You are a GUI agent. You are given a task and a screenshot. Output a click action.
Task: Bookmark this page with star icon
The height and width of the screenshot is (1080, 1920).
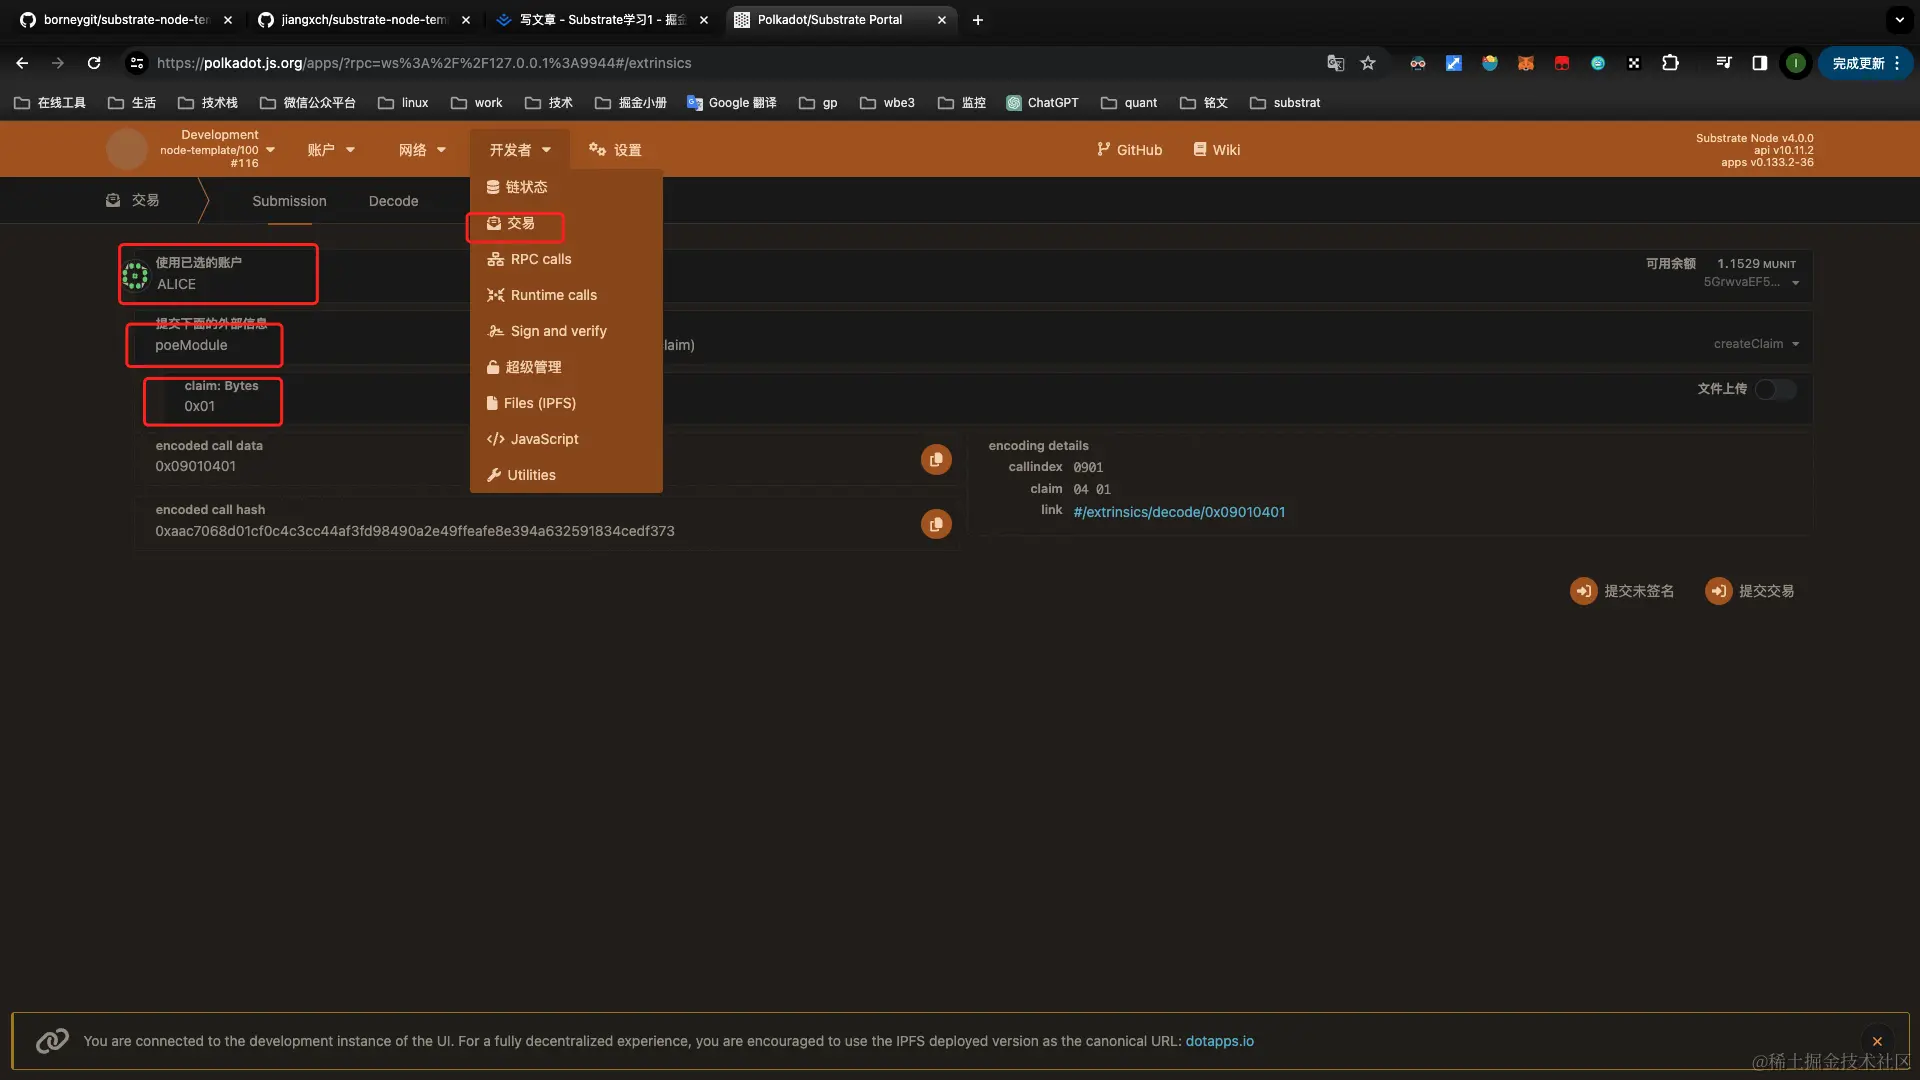pos(1368,63)
